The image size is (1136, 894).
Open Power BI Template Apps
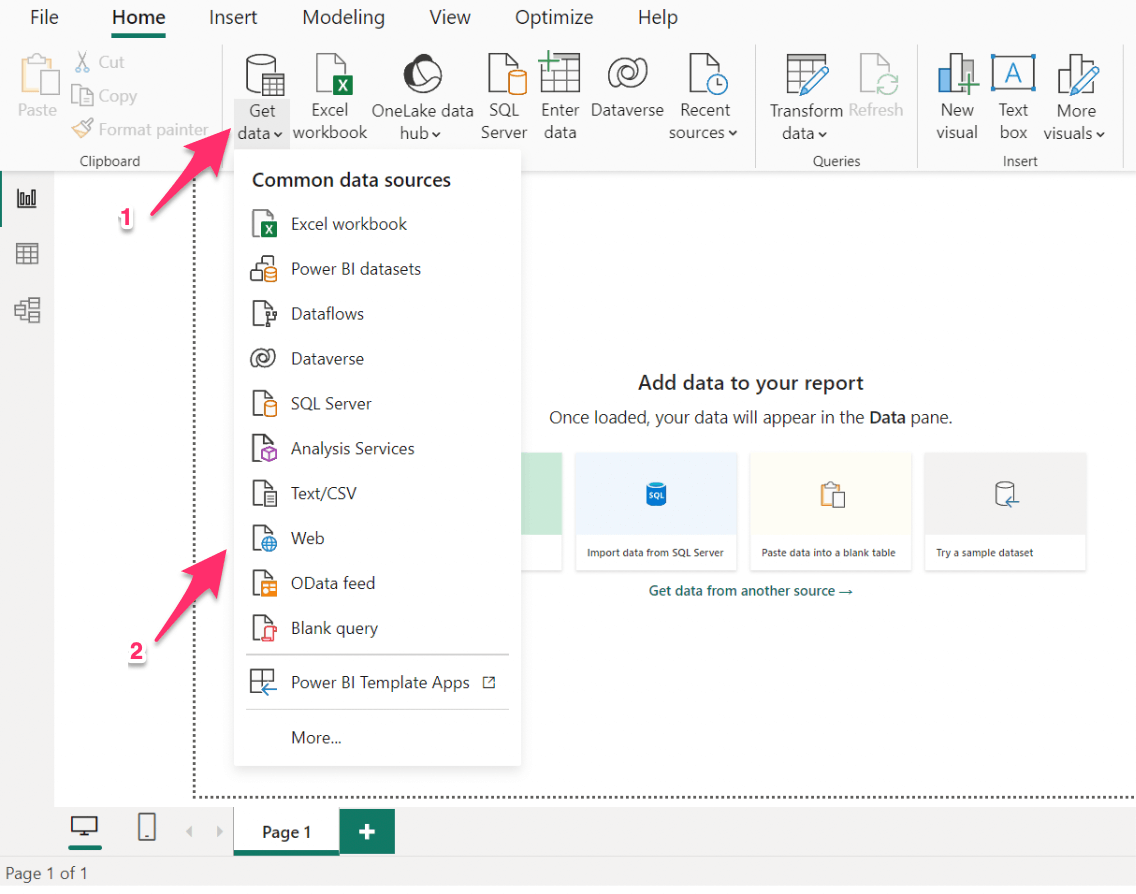click(x=377, y=682)
